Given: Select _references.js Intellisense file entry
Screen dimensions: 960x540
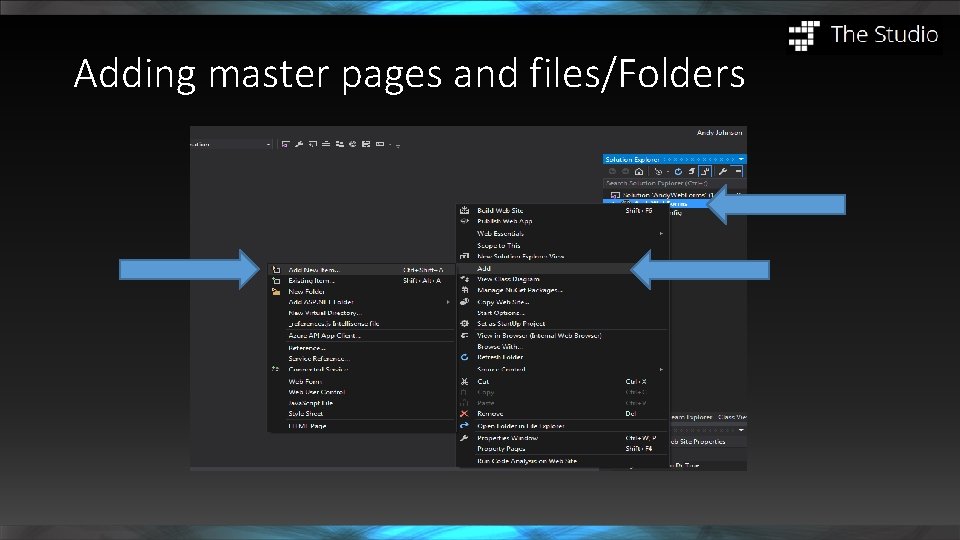Looking at the screenshot, I should pyautogui.click(x=334, y=323).
